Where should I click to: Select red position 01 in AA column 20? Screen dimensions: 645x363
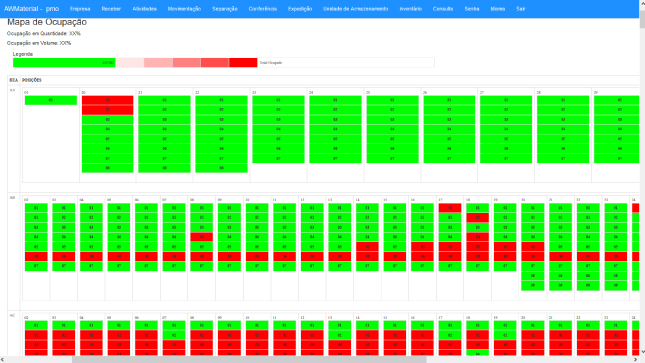point(107,100)
